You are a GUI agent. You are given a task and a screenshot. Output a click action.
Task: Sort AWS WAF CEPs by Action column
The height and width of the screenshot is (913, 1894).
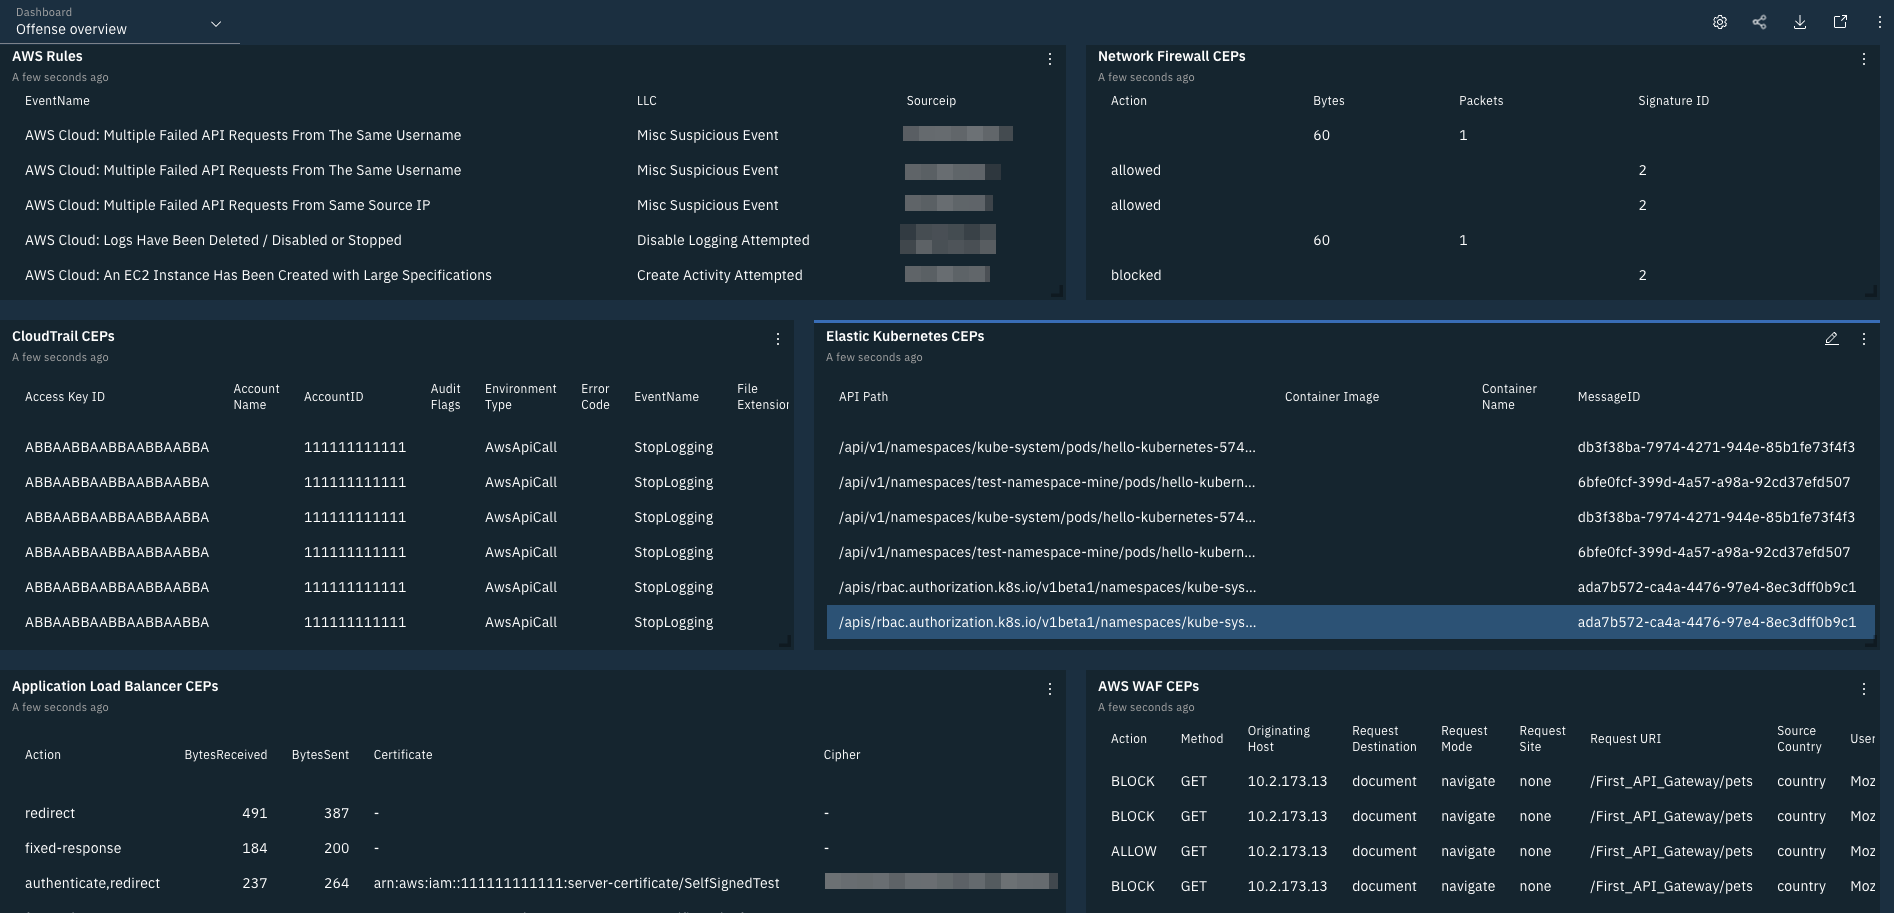[x=1129, y=738]
